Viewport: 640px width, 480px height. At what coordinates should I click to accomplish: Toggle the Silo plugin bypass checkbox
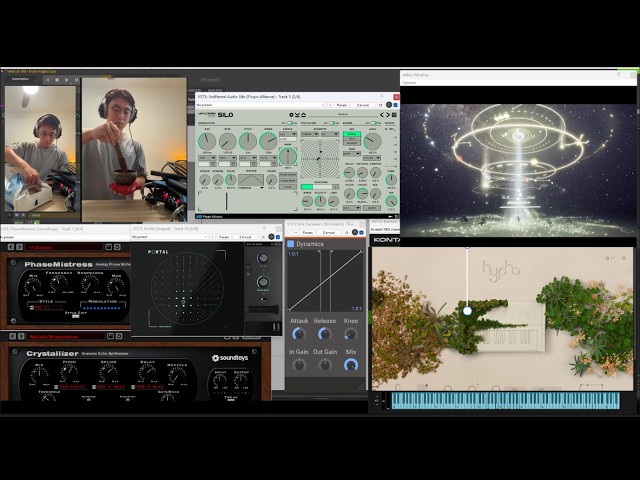pyautogui.click(x=396, y=105)
